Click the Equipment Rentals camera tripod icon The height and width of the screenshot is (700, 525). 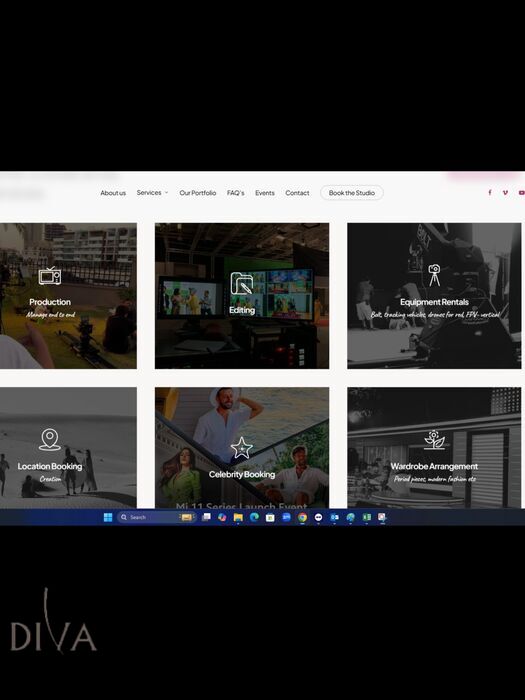[434, 275]
